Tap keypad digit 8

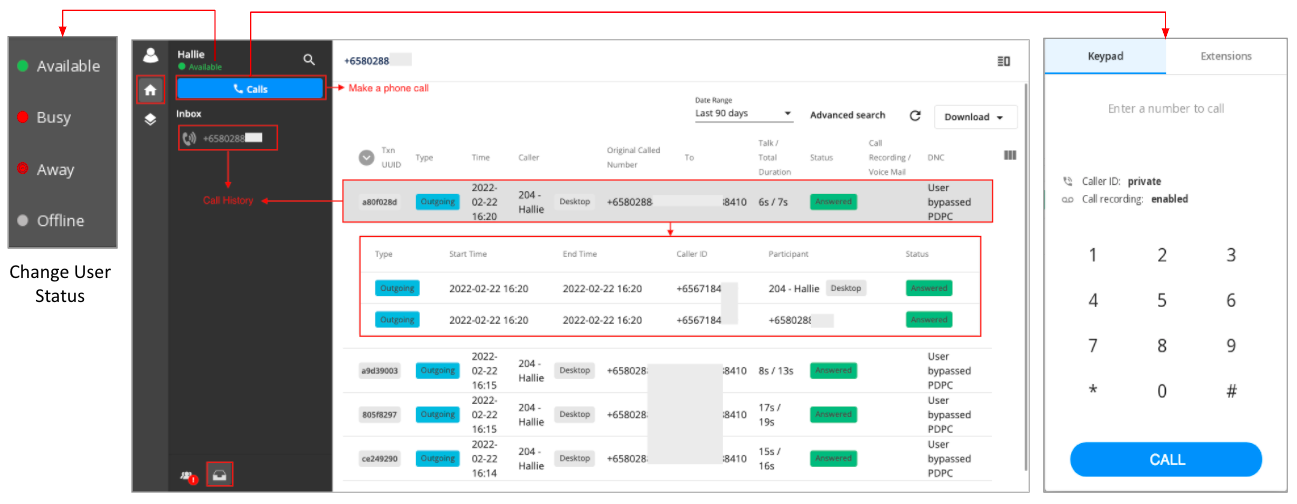1162,346
